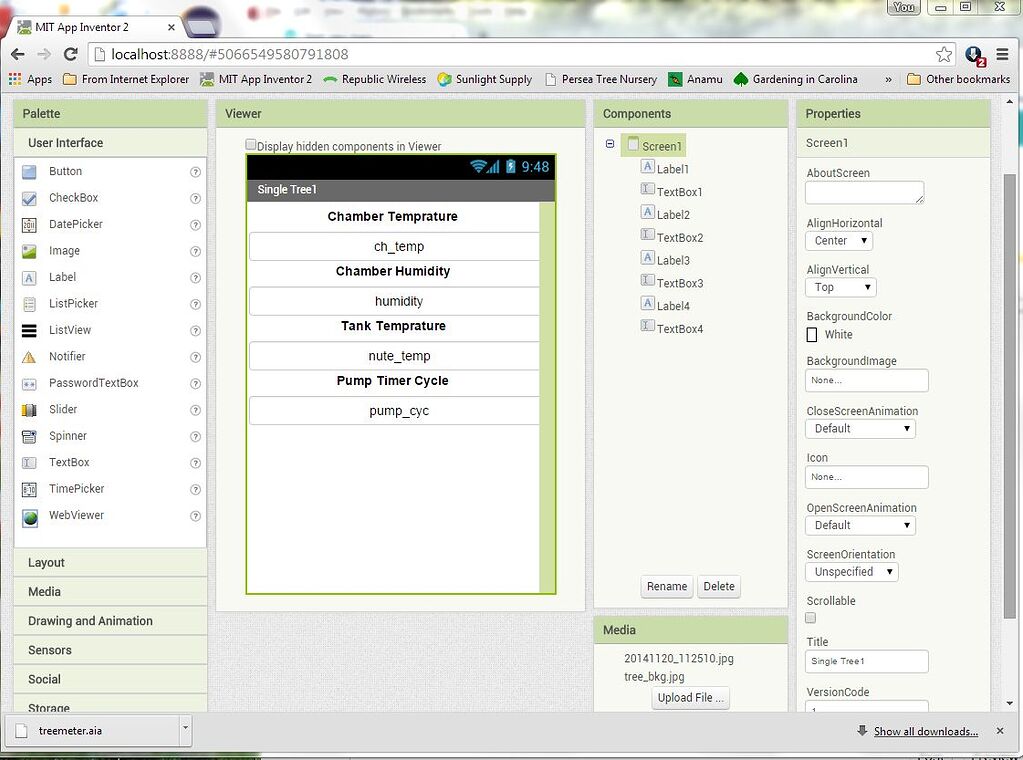Click the Rename button under Components
Image resolution: width=1023 pixels, height=760 pixels.
pos(666,586)
